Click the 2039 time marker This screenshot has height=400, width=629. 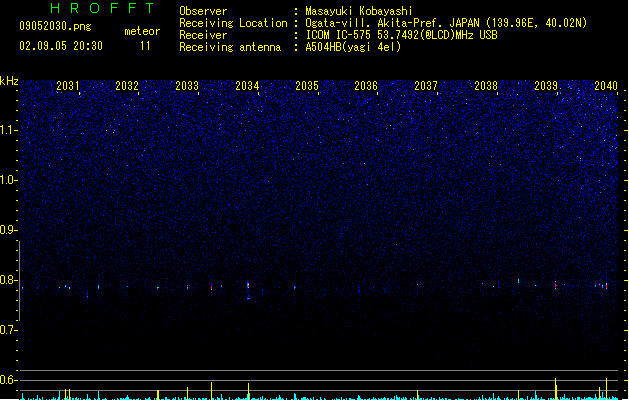[546, 86]
